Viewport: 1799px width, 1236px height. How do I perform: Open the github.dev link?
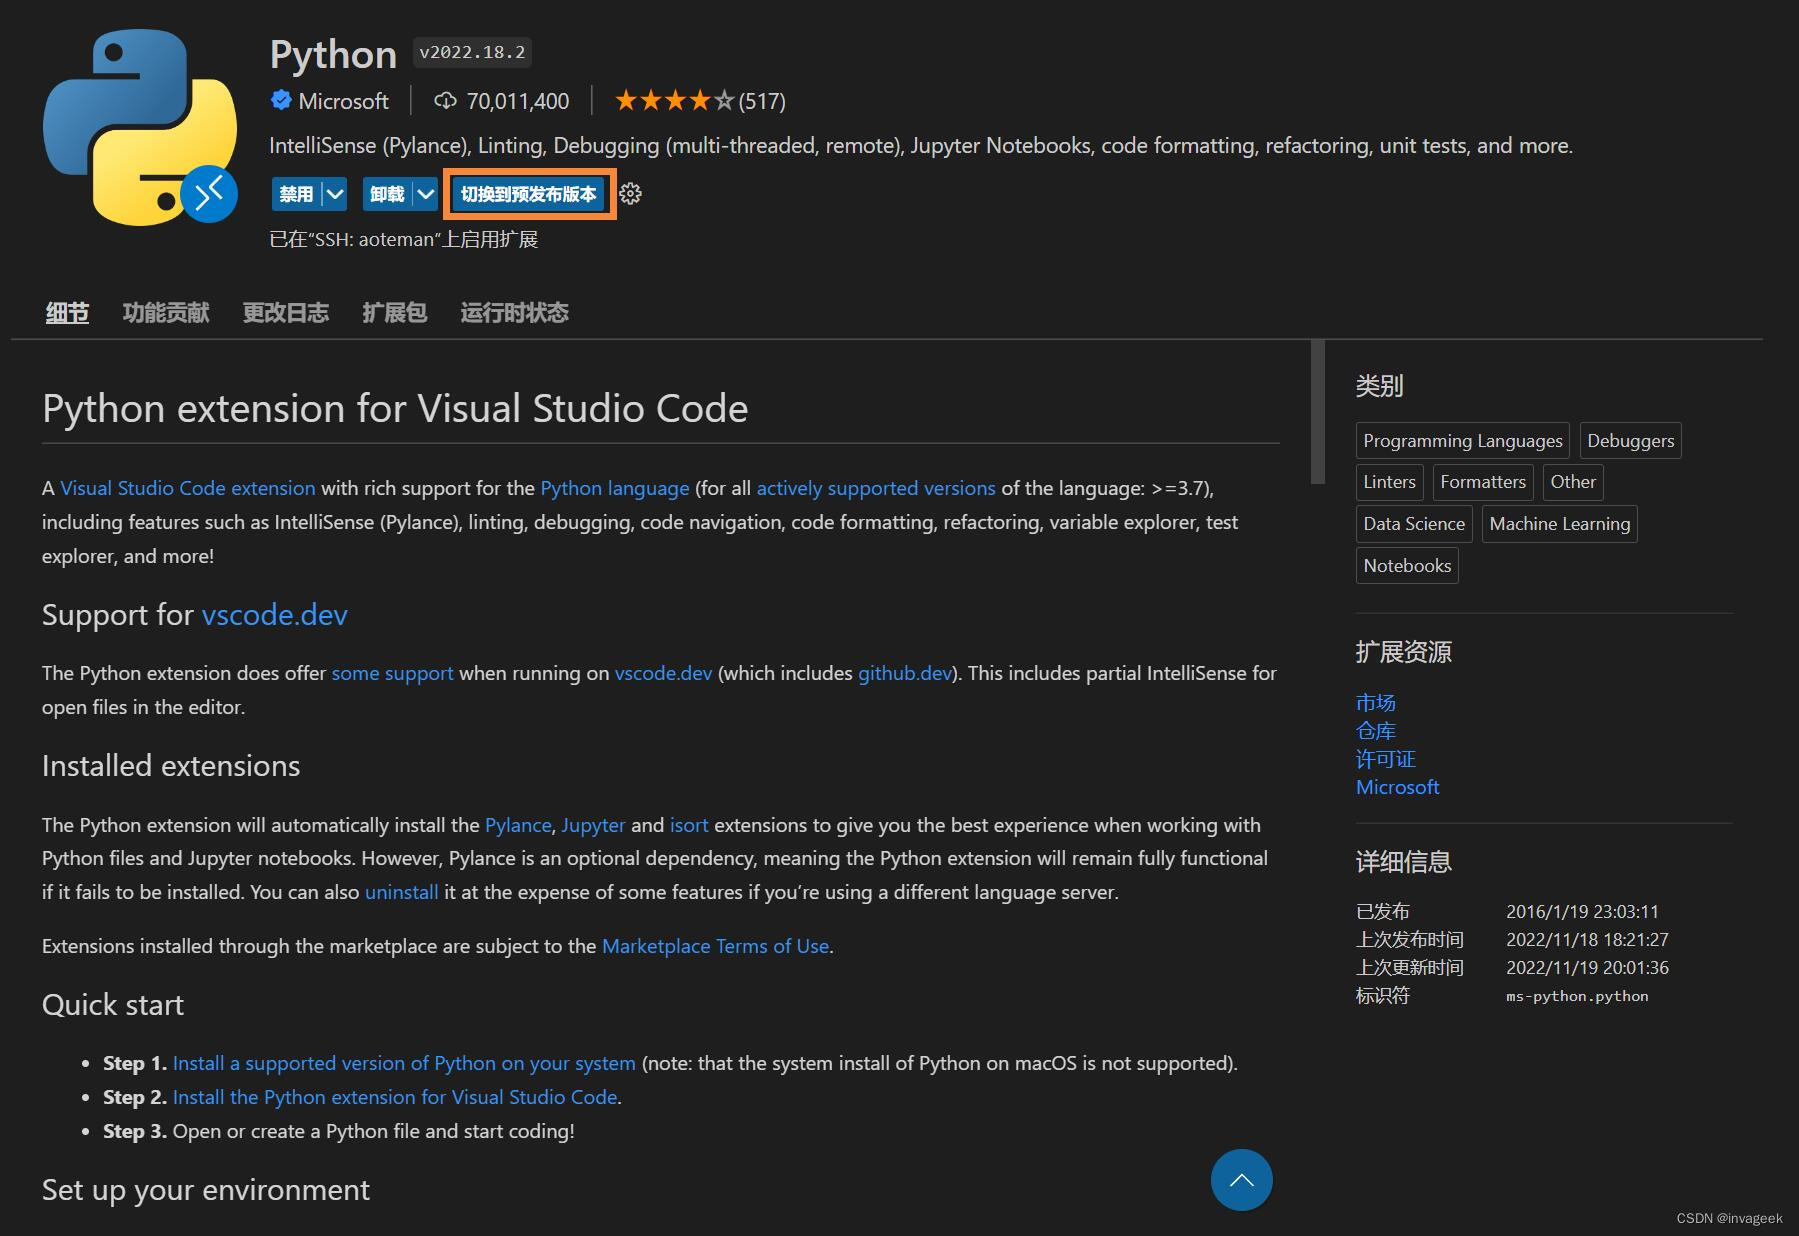coord(905,673)
